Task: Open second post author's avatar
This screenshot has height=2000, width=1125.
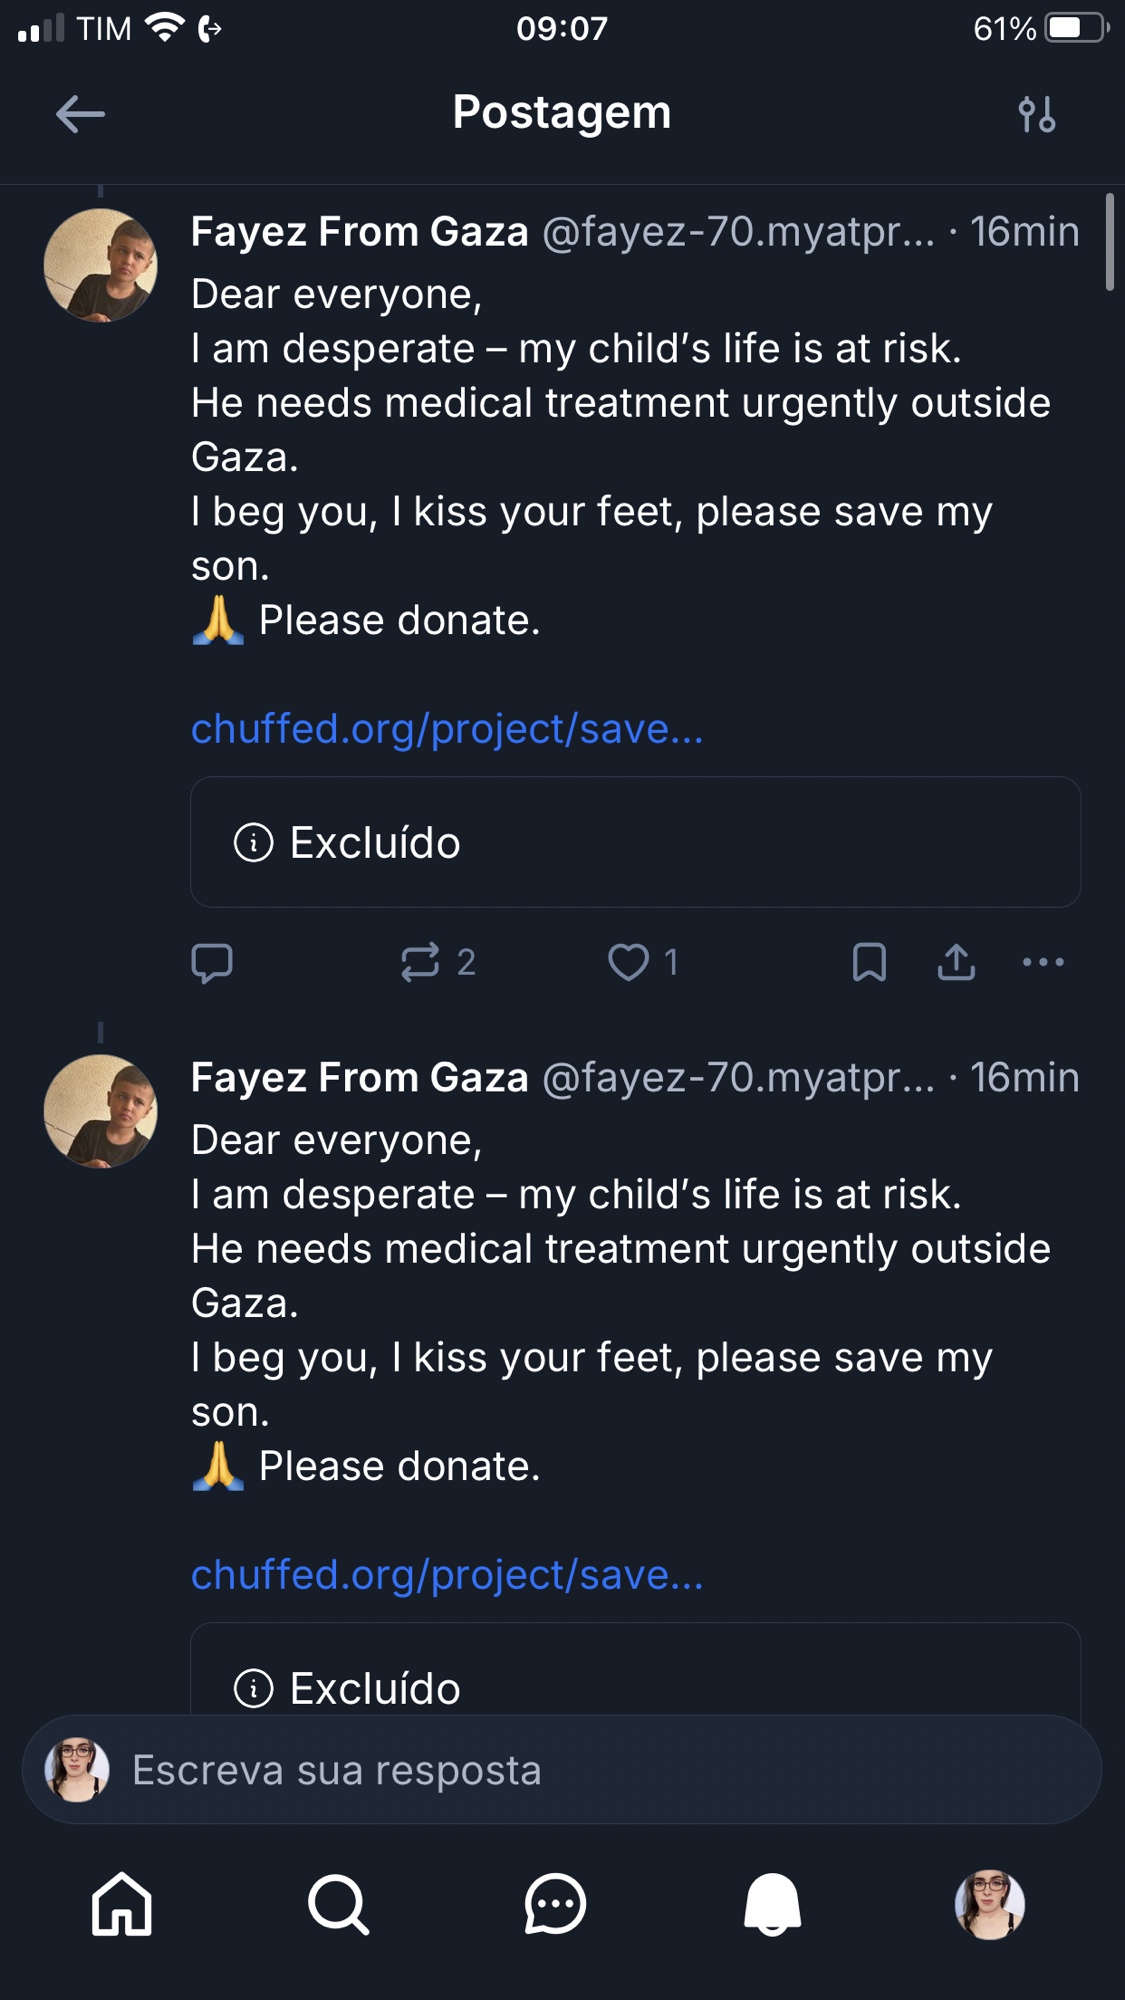Action: (x=101, y=1111)
